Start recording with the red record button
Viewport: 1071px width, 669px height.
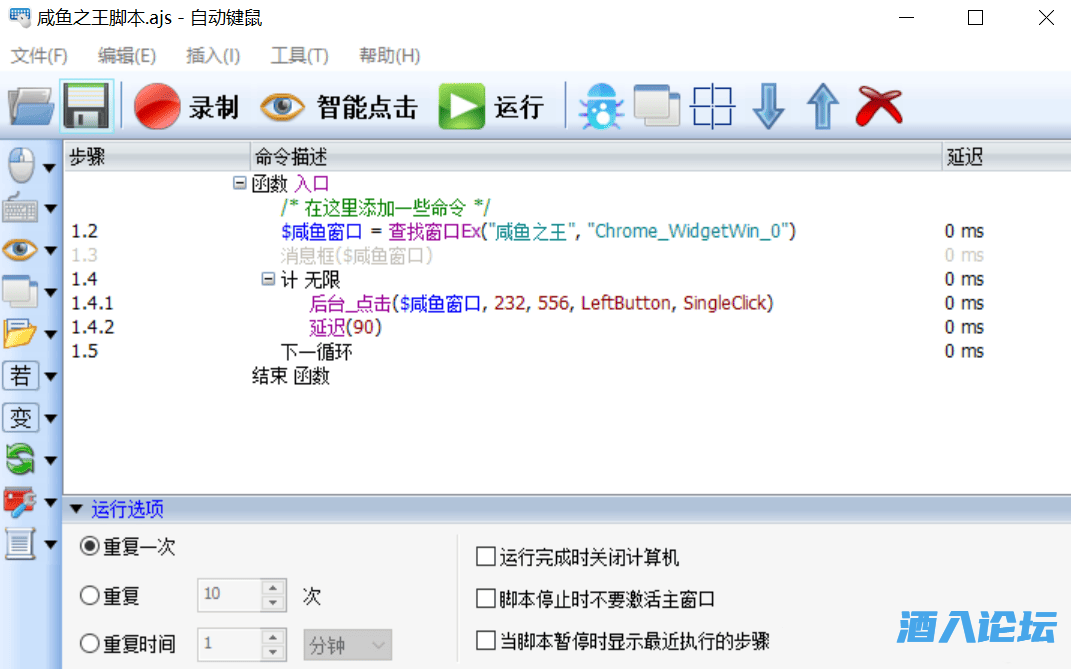[156, 106]
